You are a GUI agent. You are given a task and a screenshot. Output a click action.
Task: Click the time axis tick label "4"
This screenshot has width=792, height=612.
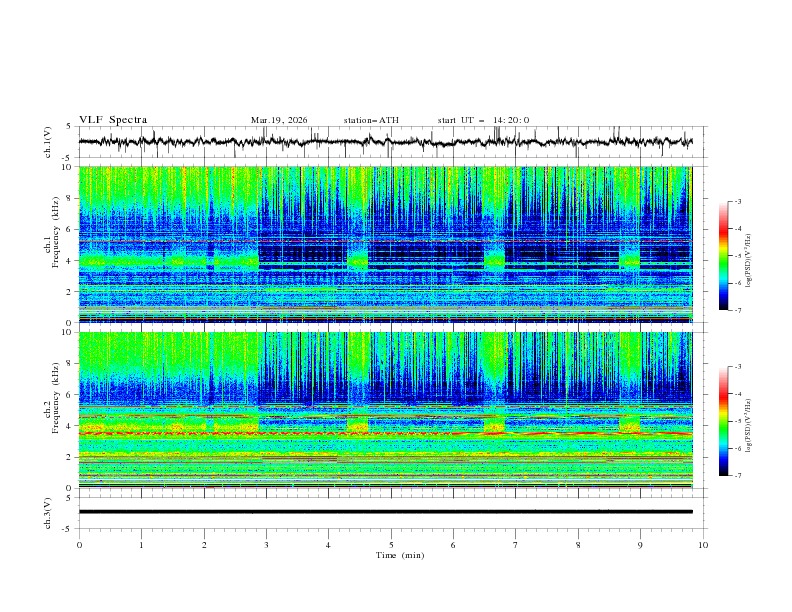point(328,545)
